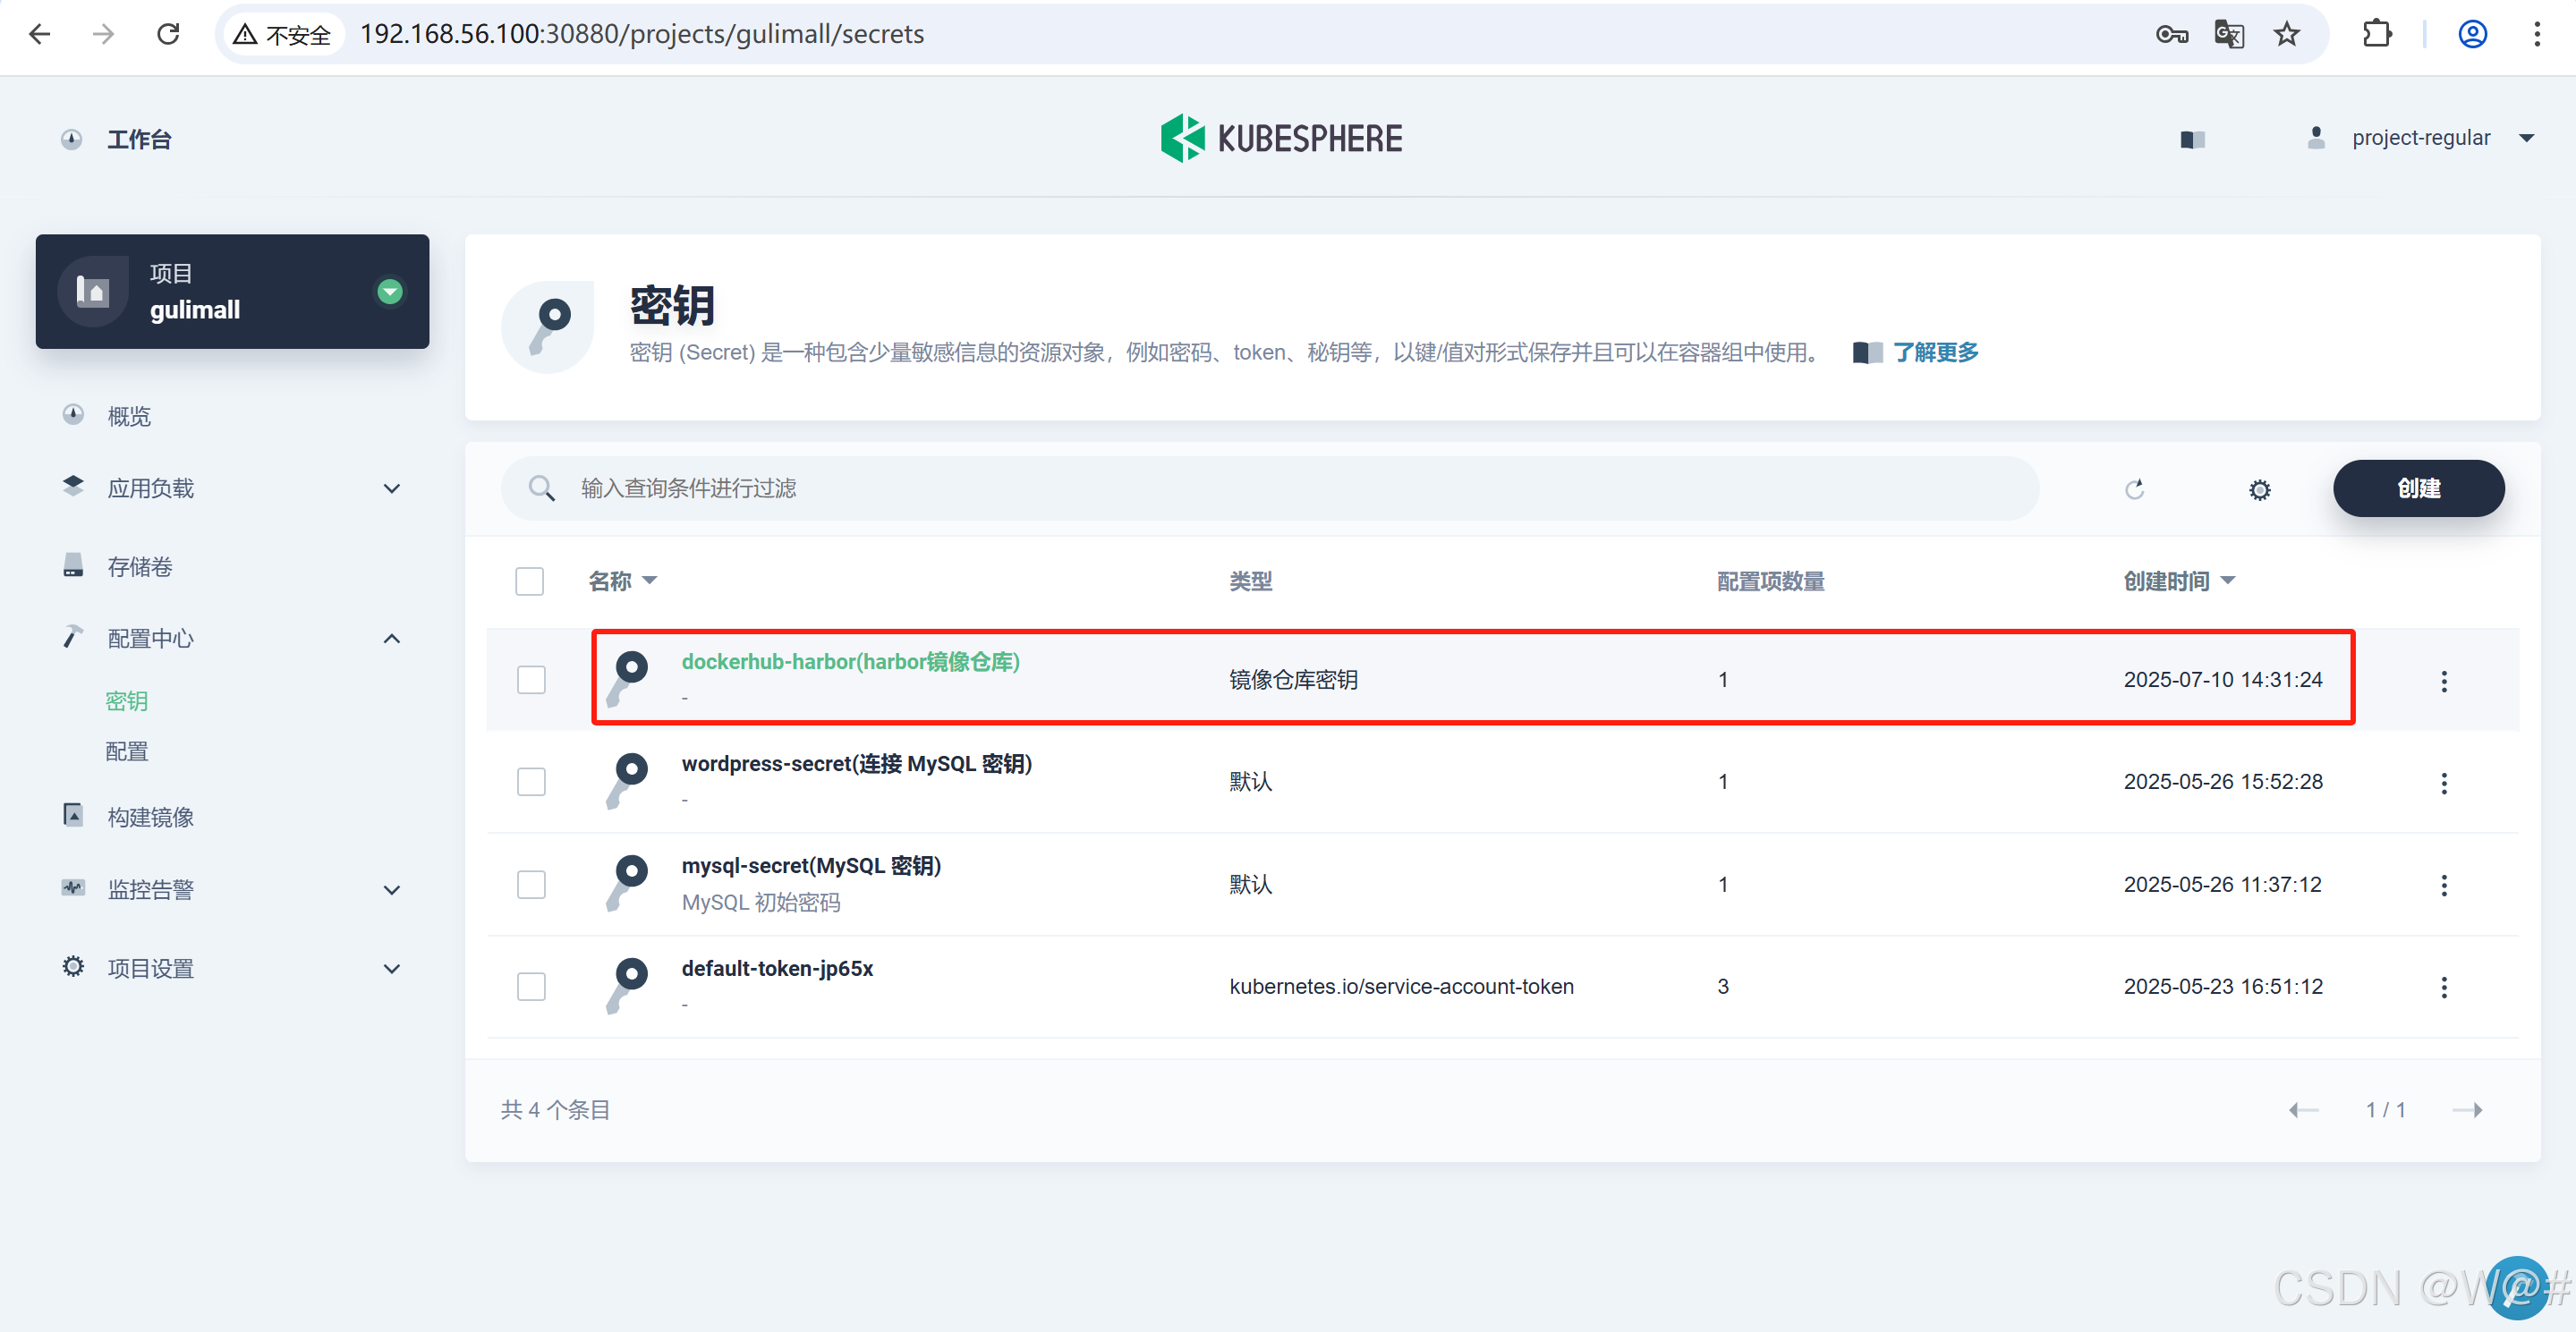Reload the page in browser
The width and height of the screenshot is (2576, 1332).
pyautogui.click(x=168, y=34)
